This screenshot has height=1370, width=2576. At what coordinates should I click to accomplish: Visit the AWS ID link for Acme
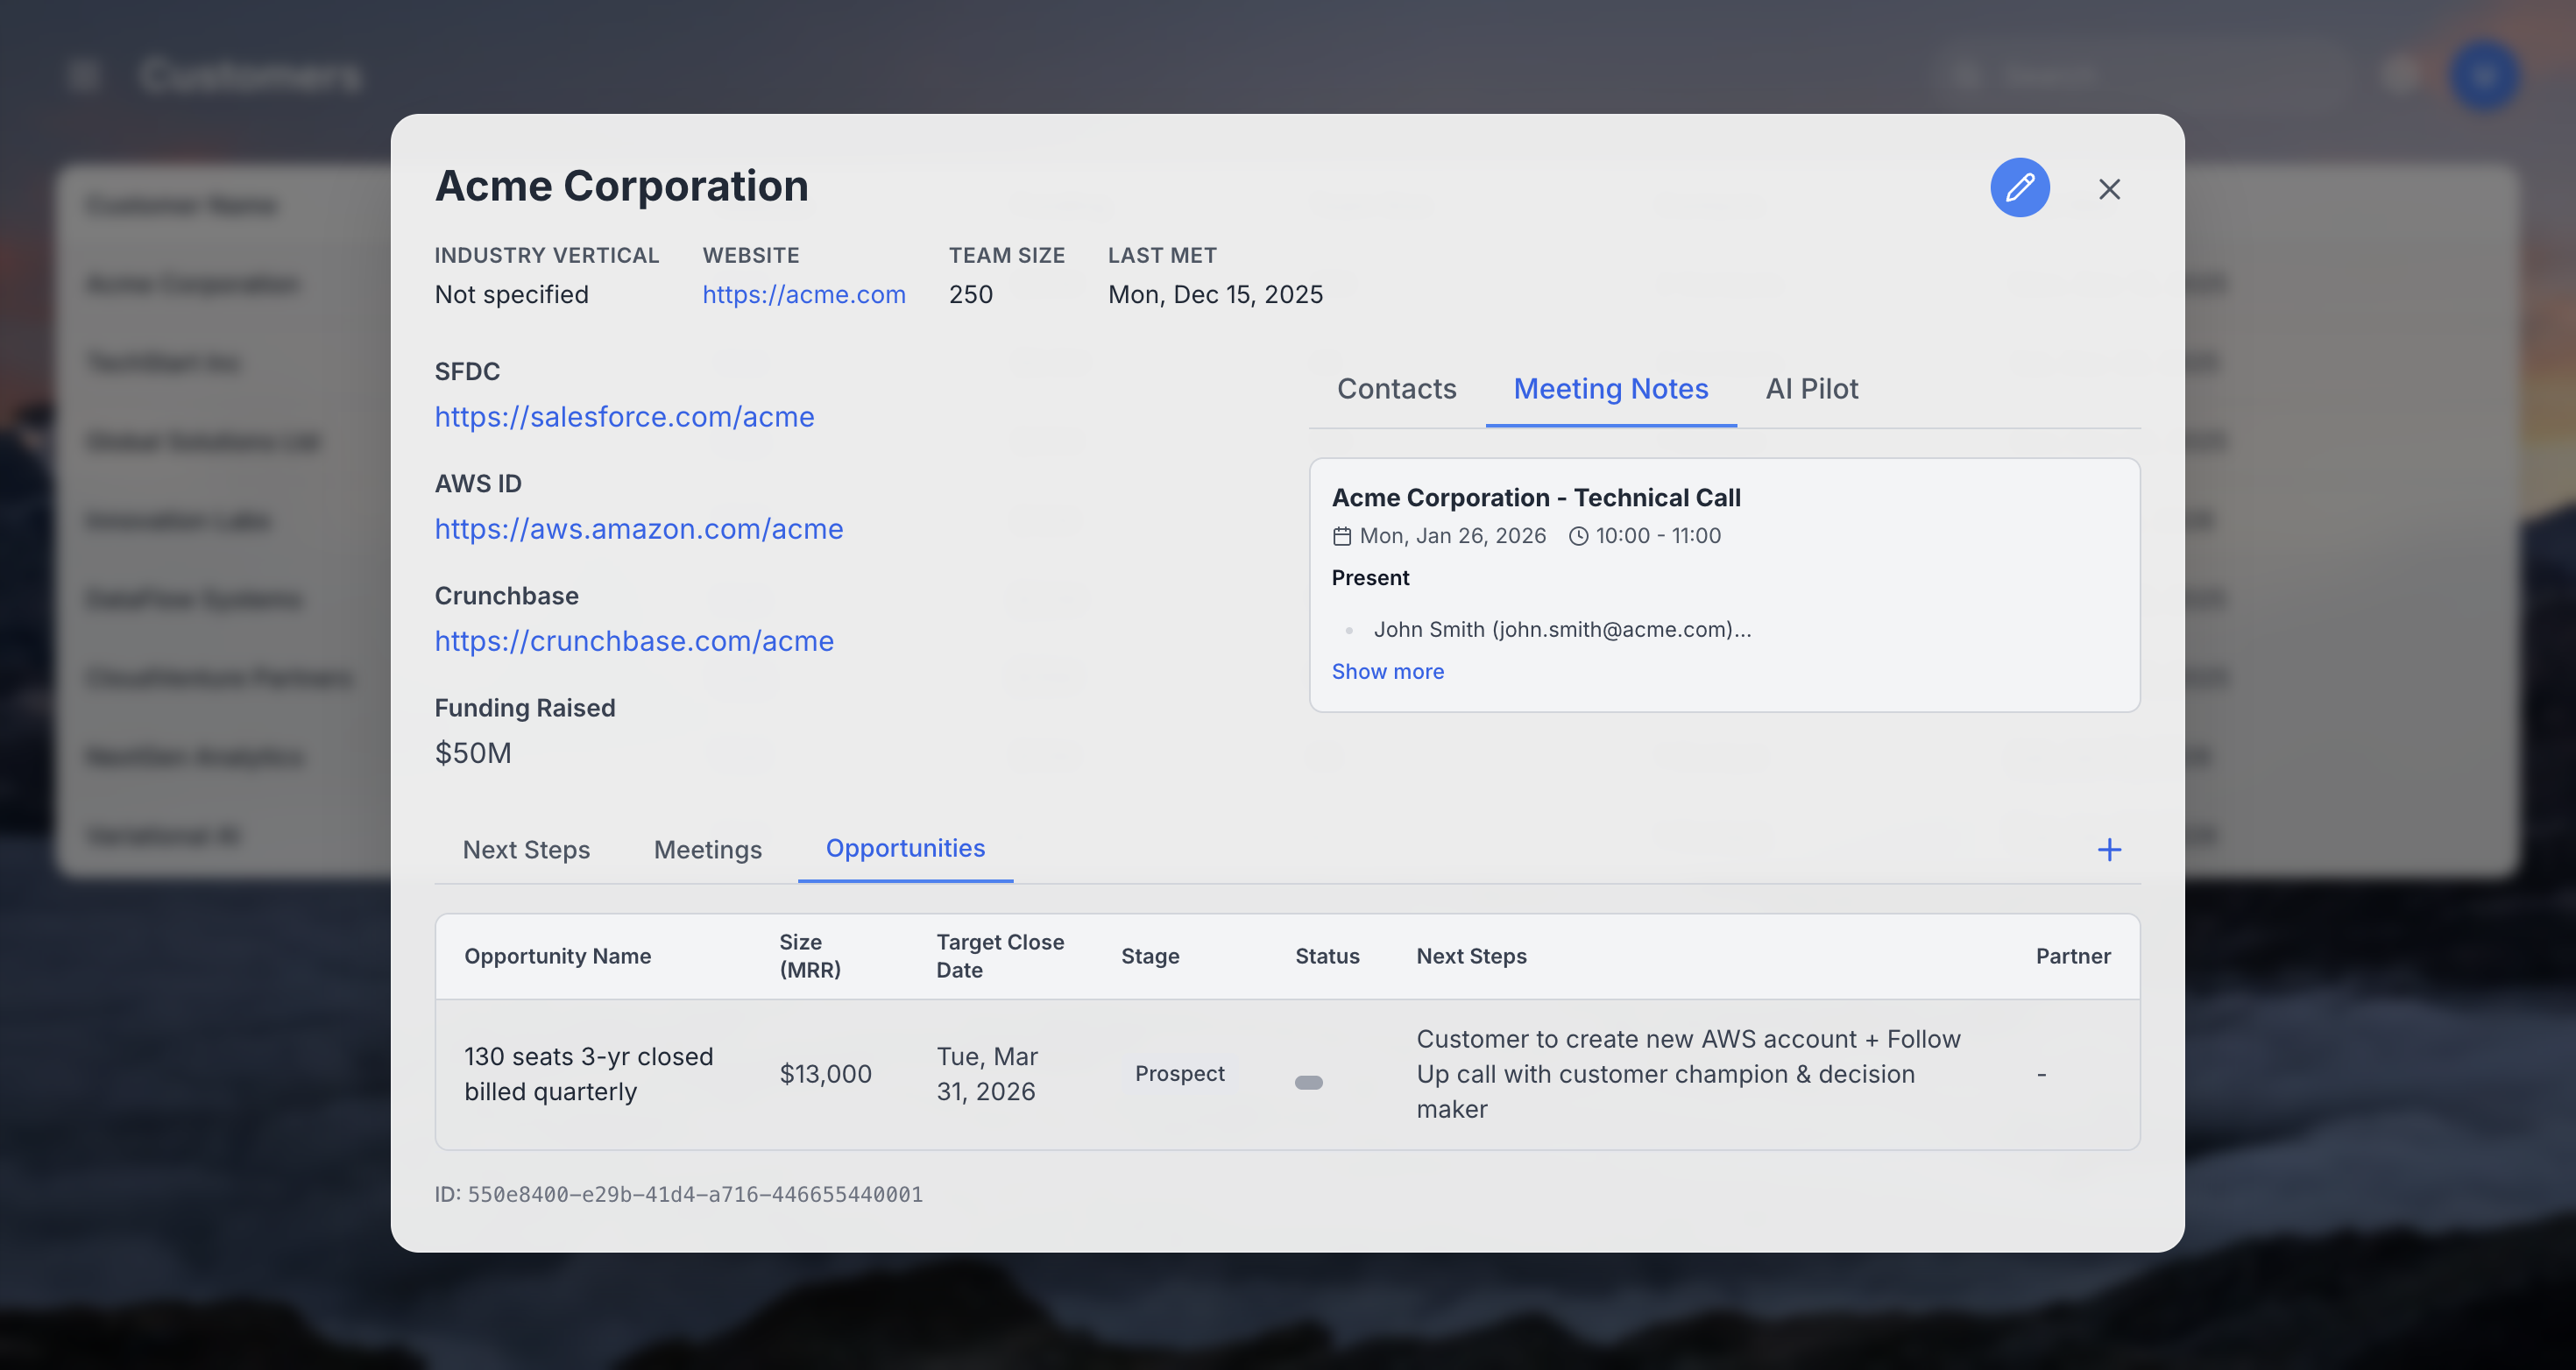click(639, 529)
